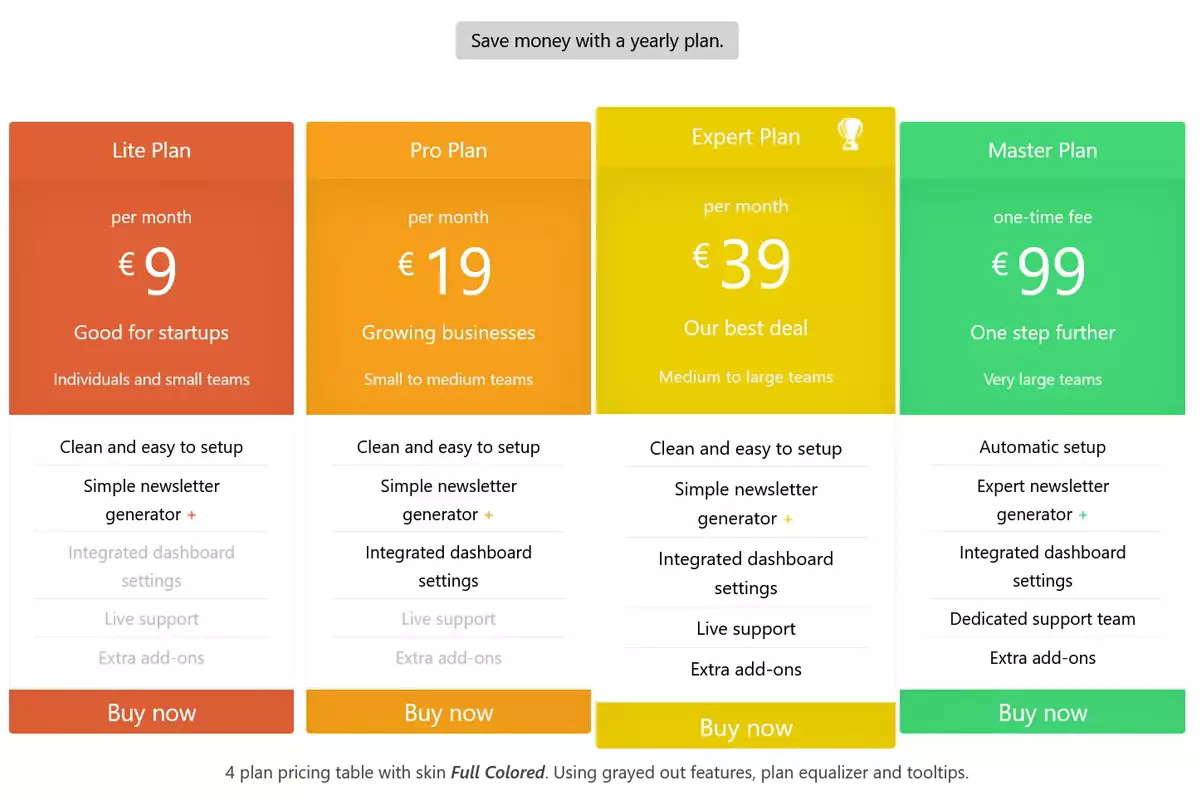The width and height of the screenshot is (1200, 800).
Task: Select the Master Plan header title
Action: 1042,150
